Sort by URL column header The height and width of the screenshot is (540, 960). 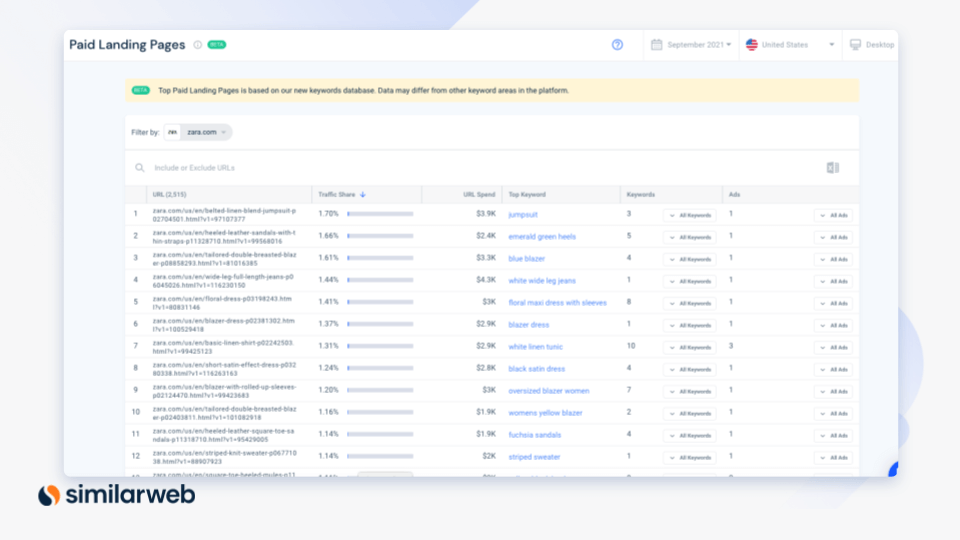point(169,195)
